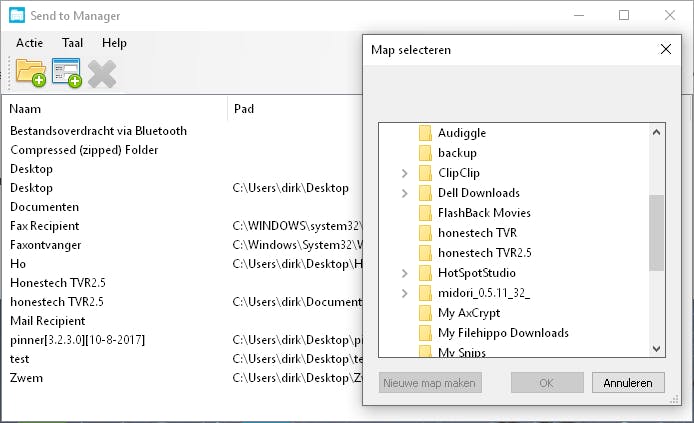Click the Send to Manager title bar icon
The height and width of the screenshot is (423, 694).
coord(17,15)
